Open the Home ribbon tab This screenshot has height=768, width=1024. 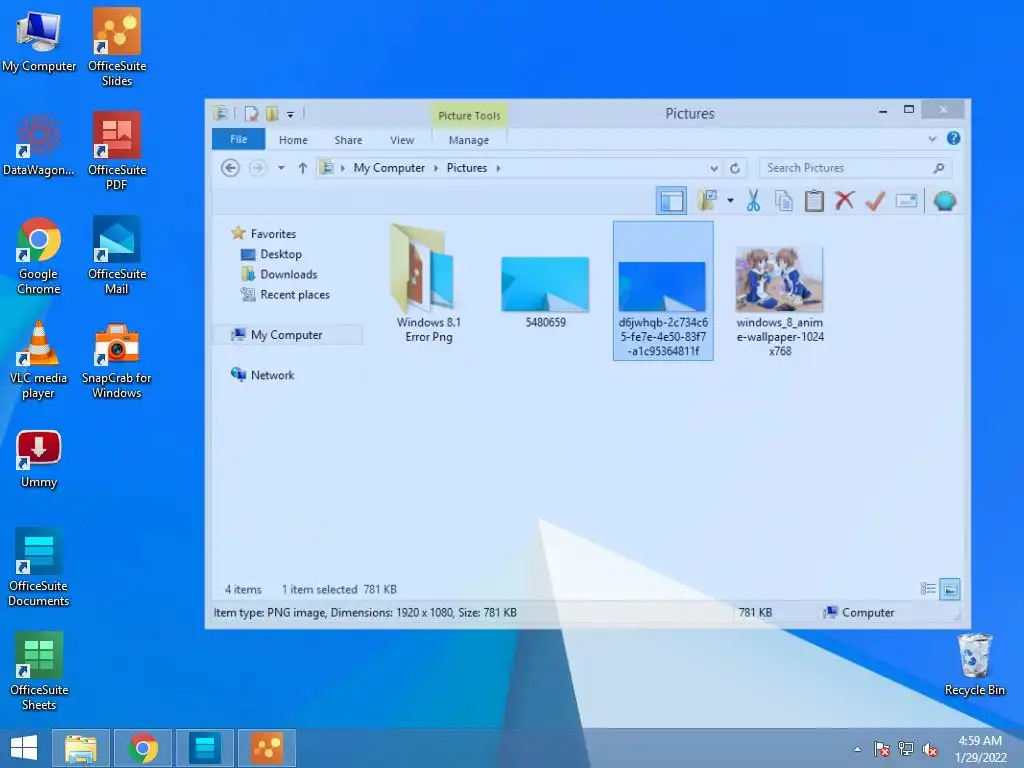pyautogui.click(x=293, y=140)
